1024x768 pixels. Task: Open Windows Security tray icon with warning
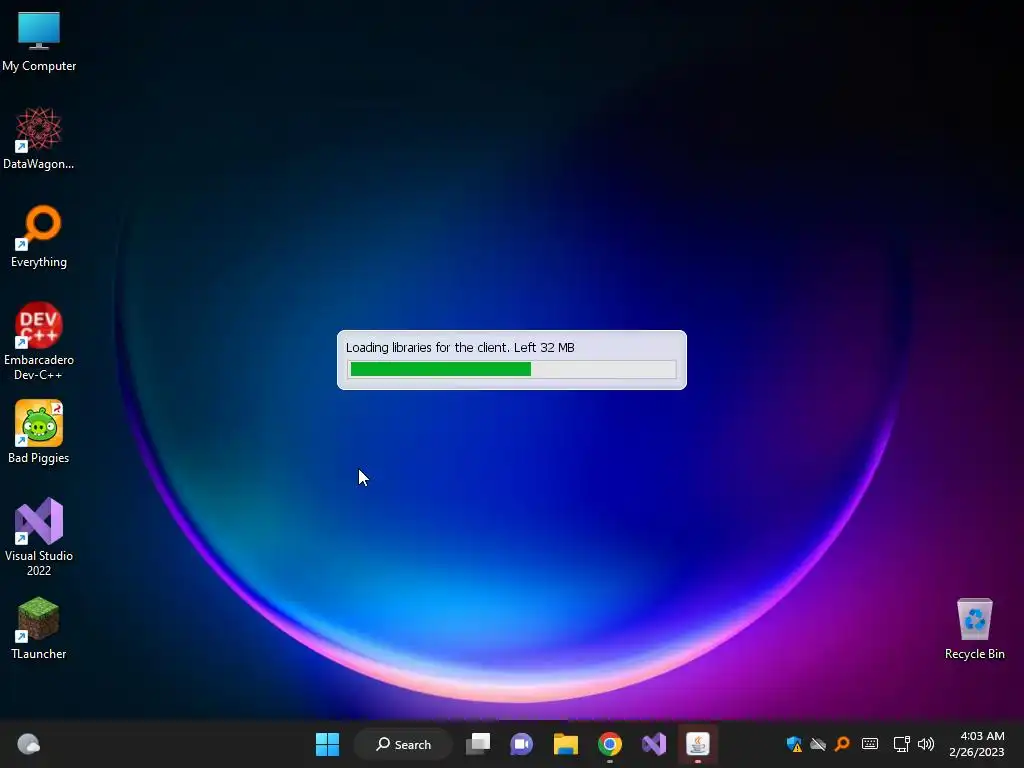[x=794, y=744]
